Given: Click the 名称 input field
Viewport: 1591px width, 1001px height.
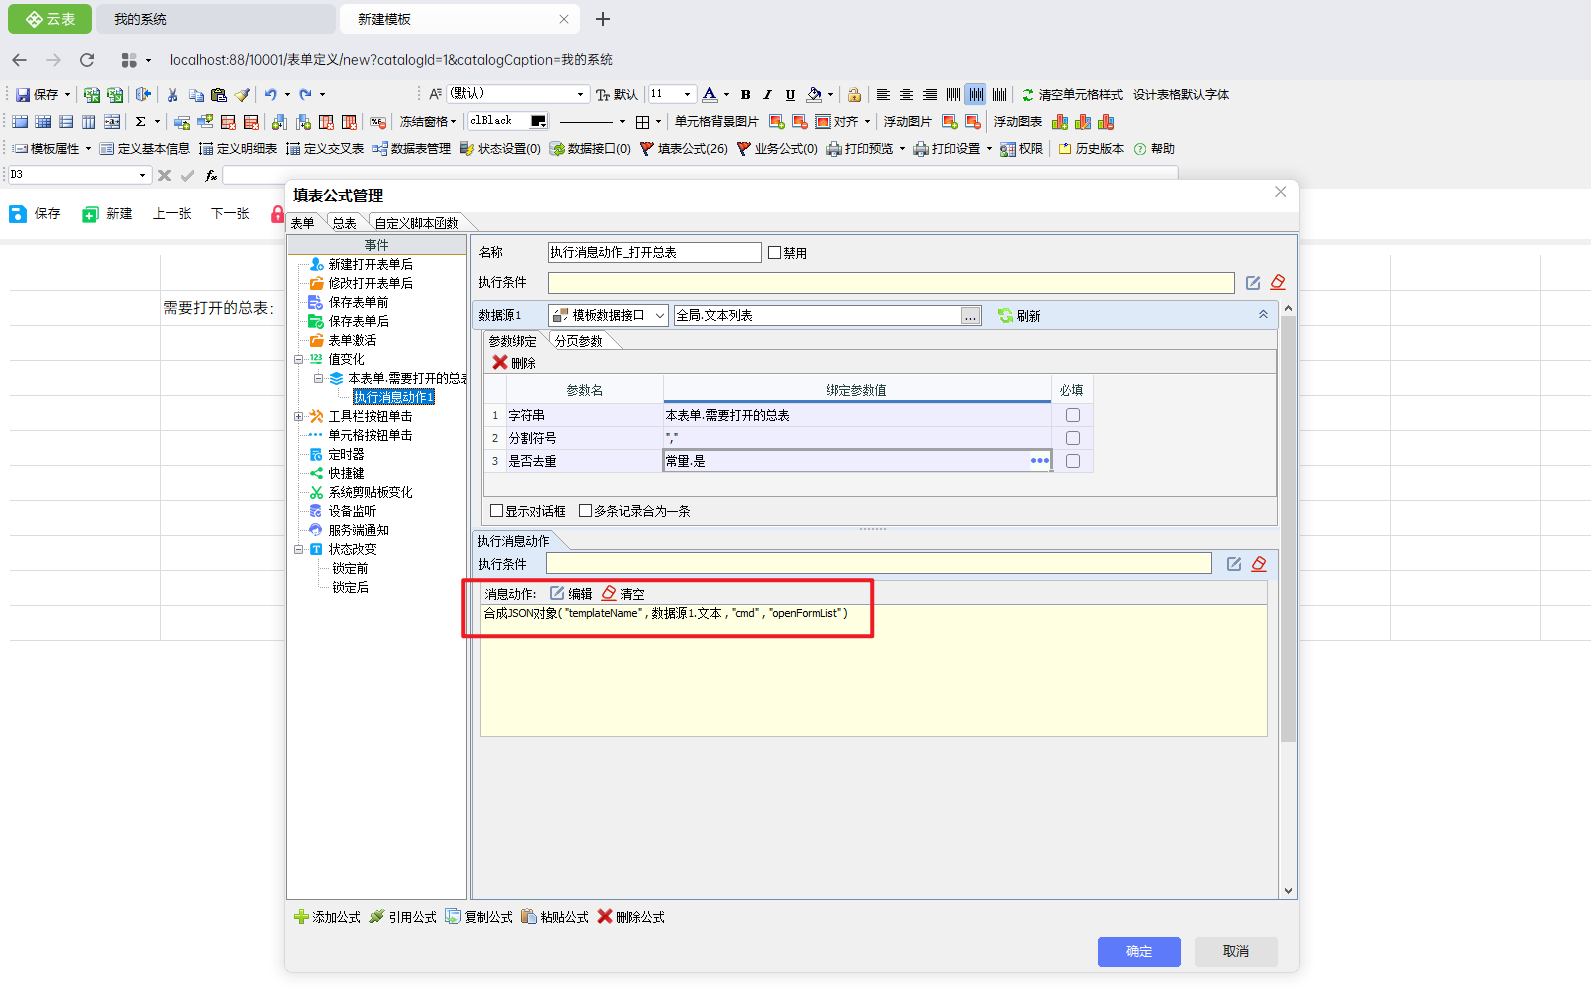Looking at the screenshot, I should (654, 253).
